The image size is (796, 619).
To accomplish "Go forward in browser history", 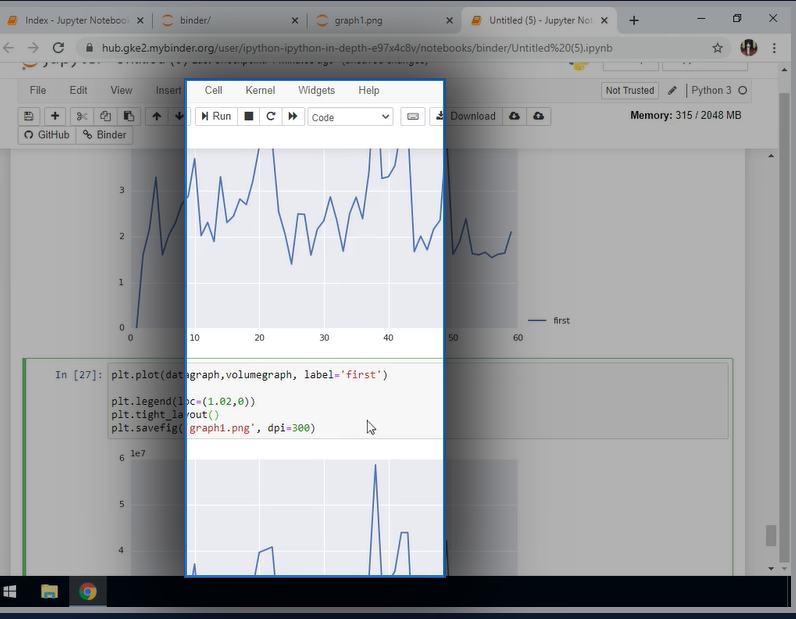I will (x=33, y=48).
